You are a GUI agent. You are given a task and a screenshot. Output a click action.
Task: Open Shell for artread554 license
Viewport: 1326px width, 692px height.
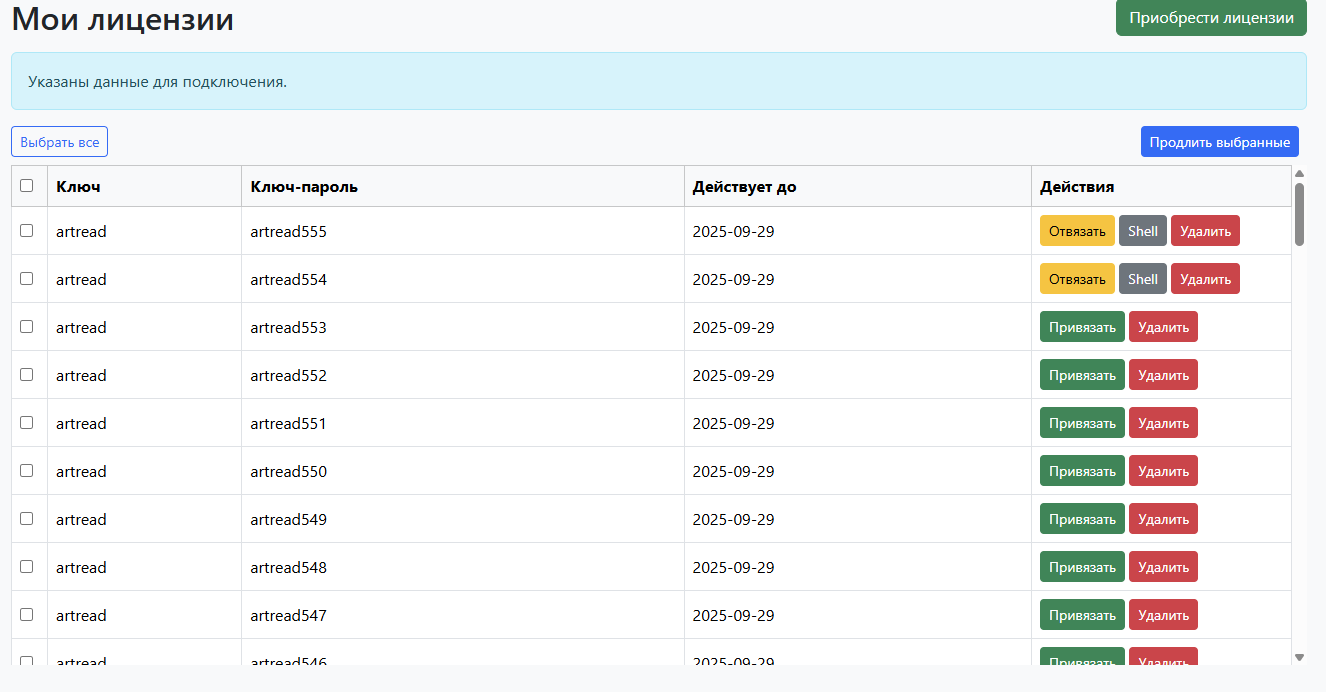pos(1142,279)
